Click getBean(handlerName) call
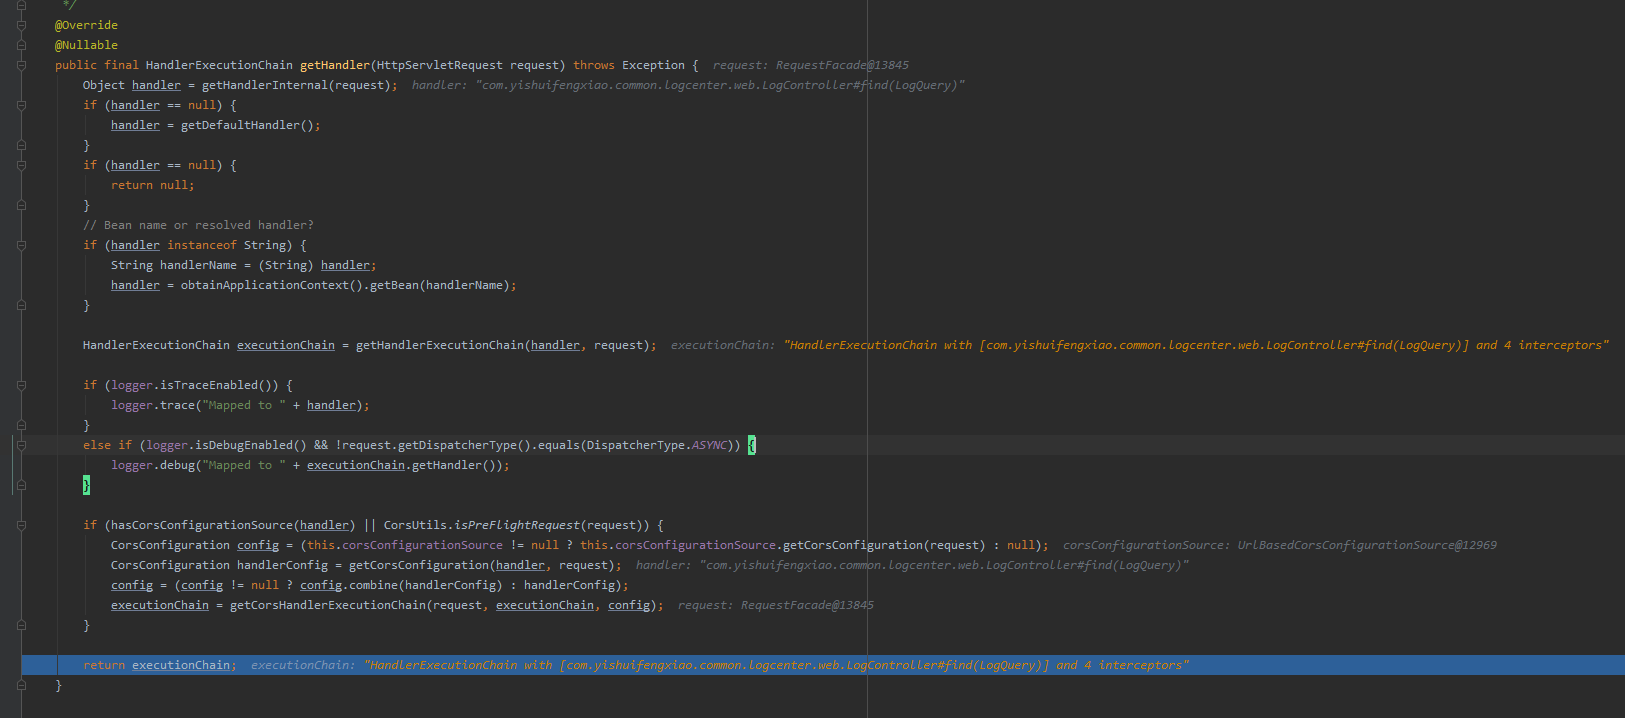Viewport: 1625px width, 718px height. coord(440,285)
